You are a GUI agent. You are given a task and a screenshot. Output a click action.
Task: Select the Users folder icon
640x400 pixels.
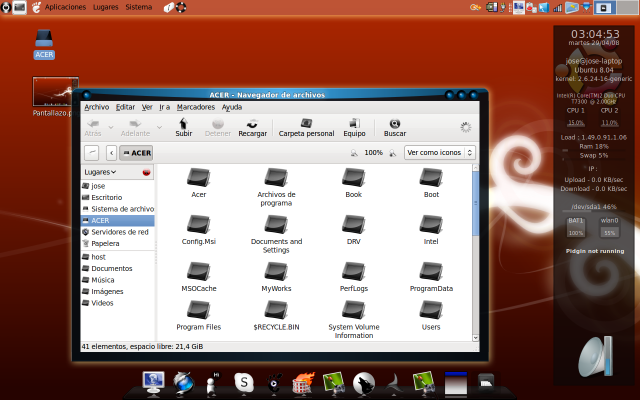click(431, 310)
